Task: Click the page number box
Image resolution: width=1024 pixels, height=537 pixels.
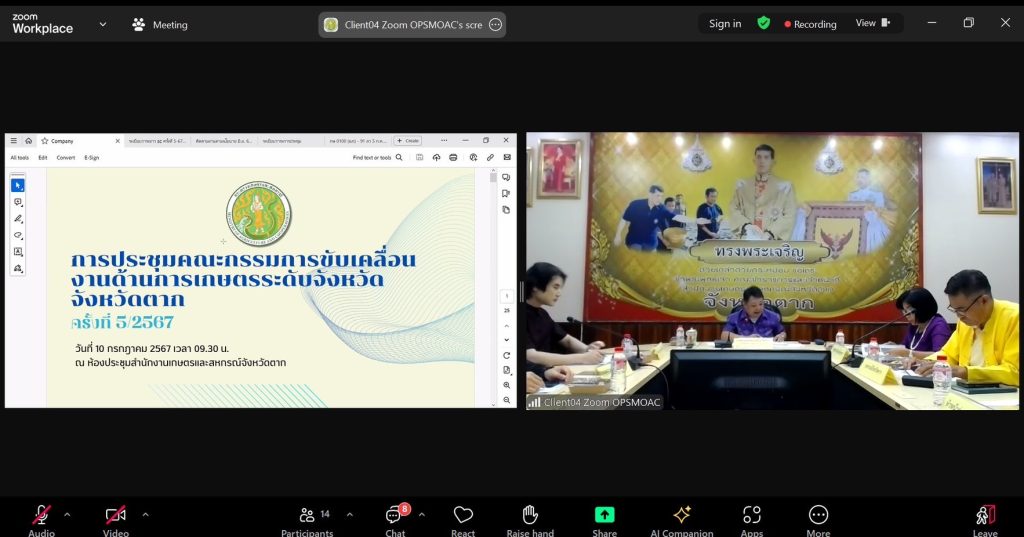Action: pyautogui.click(x=507, y=297)
